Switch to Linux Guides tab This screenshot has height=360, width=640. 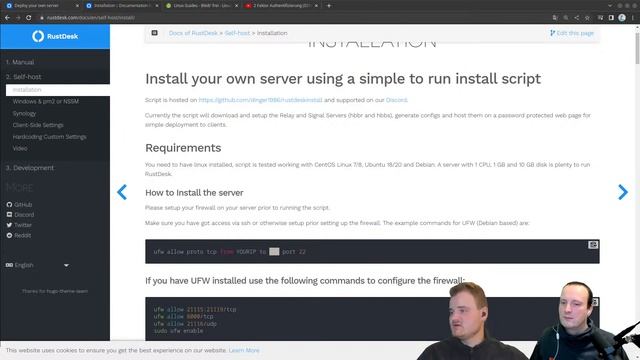(201, 6)
